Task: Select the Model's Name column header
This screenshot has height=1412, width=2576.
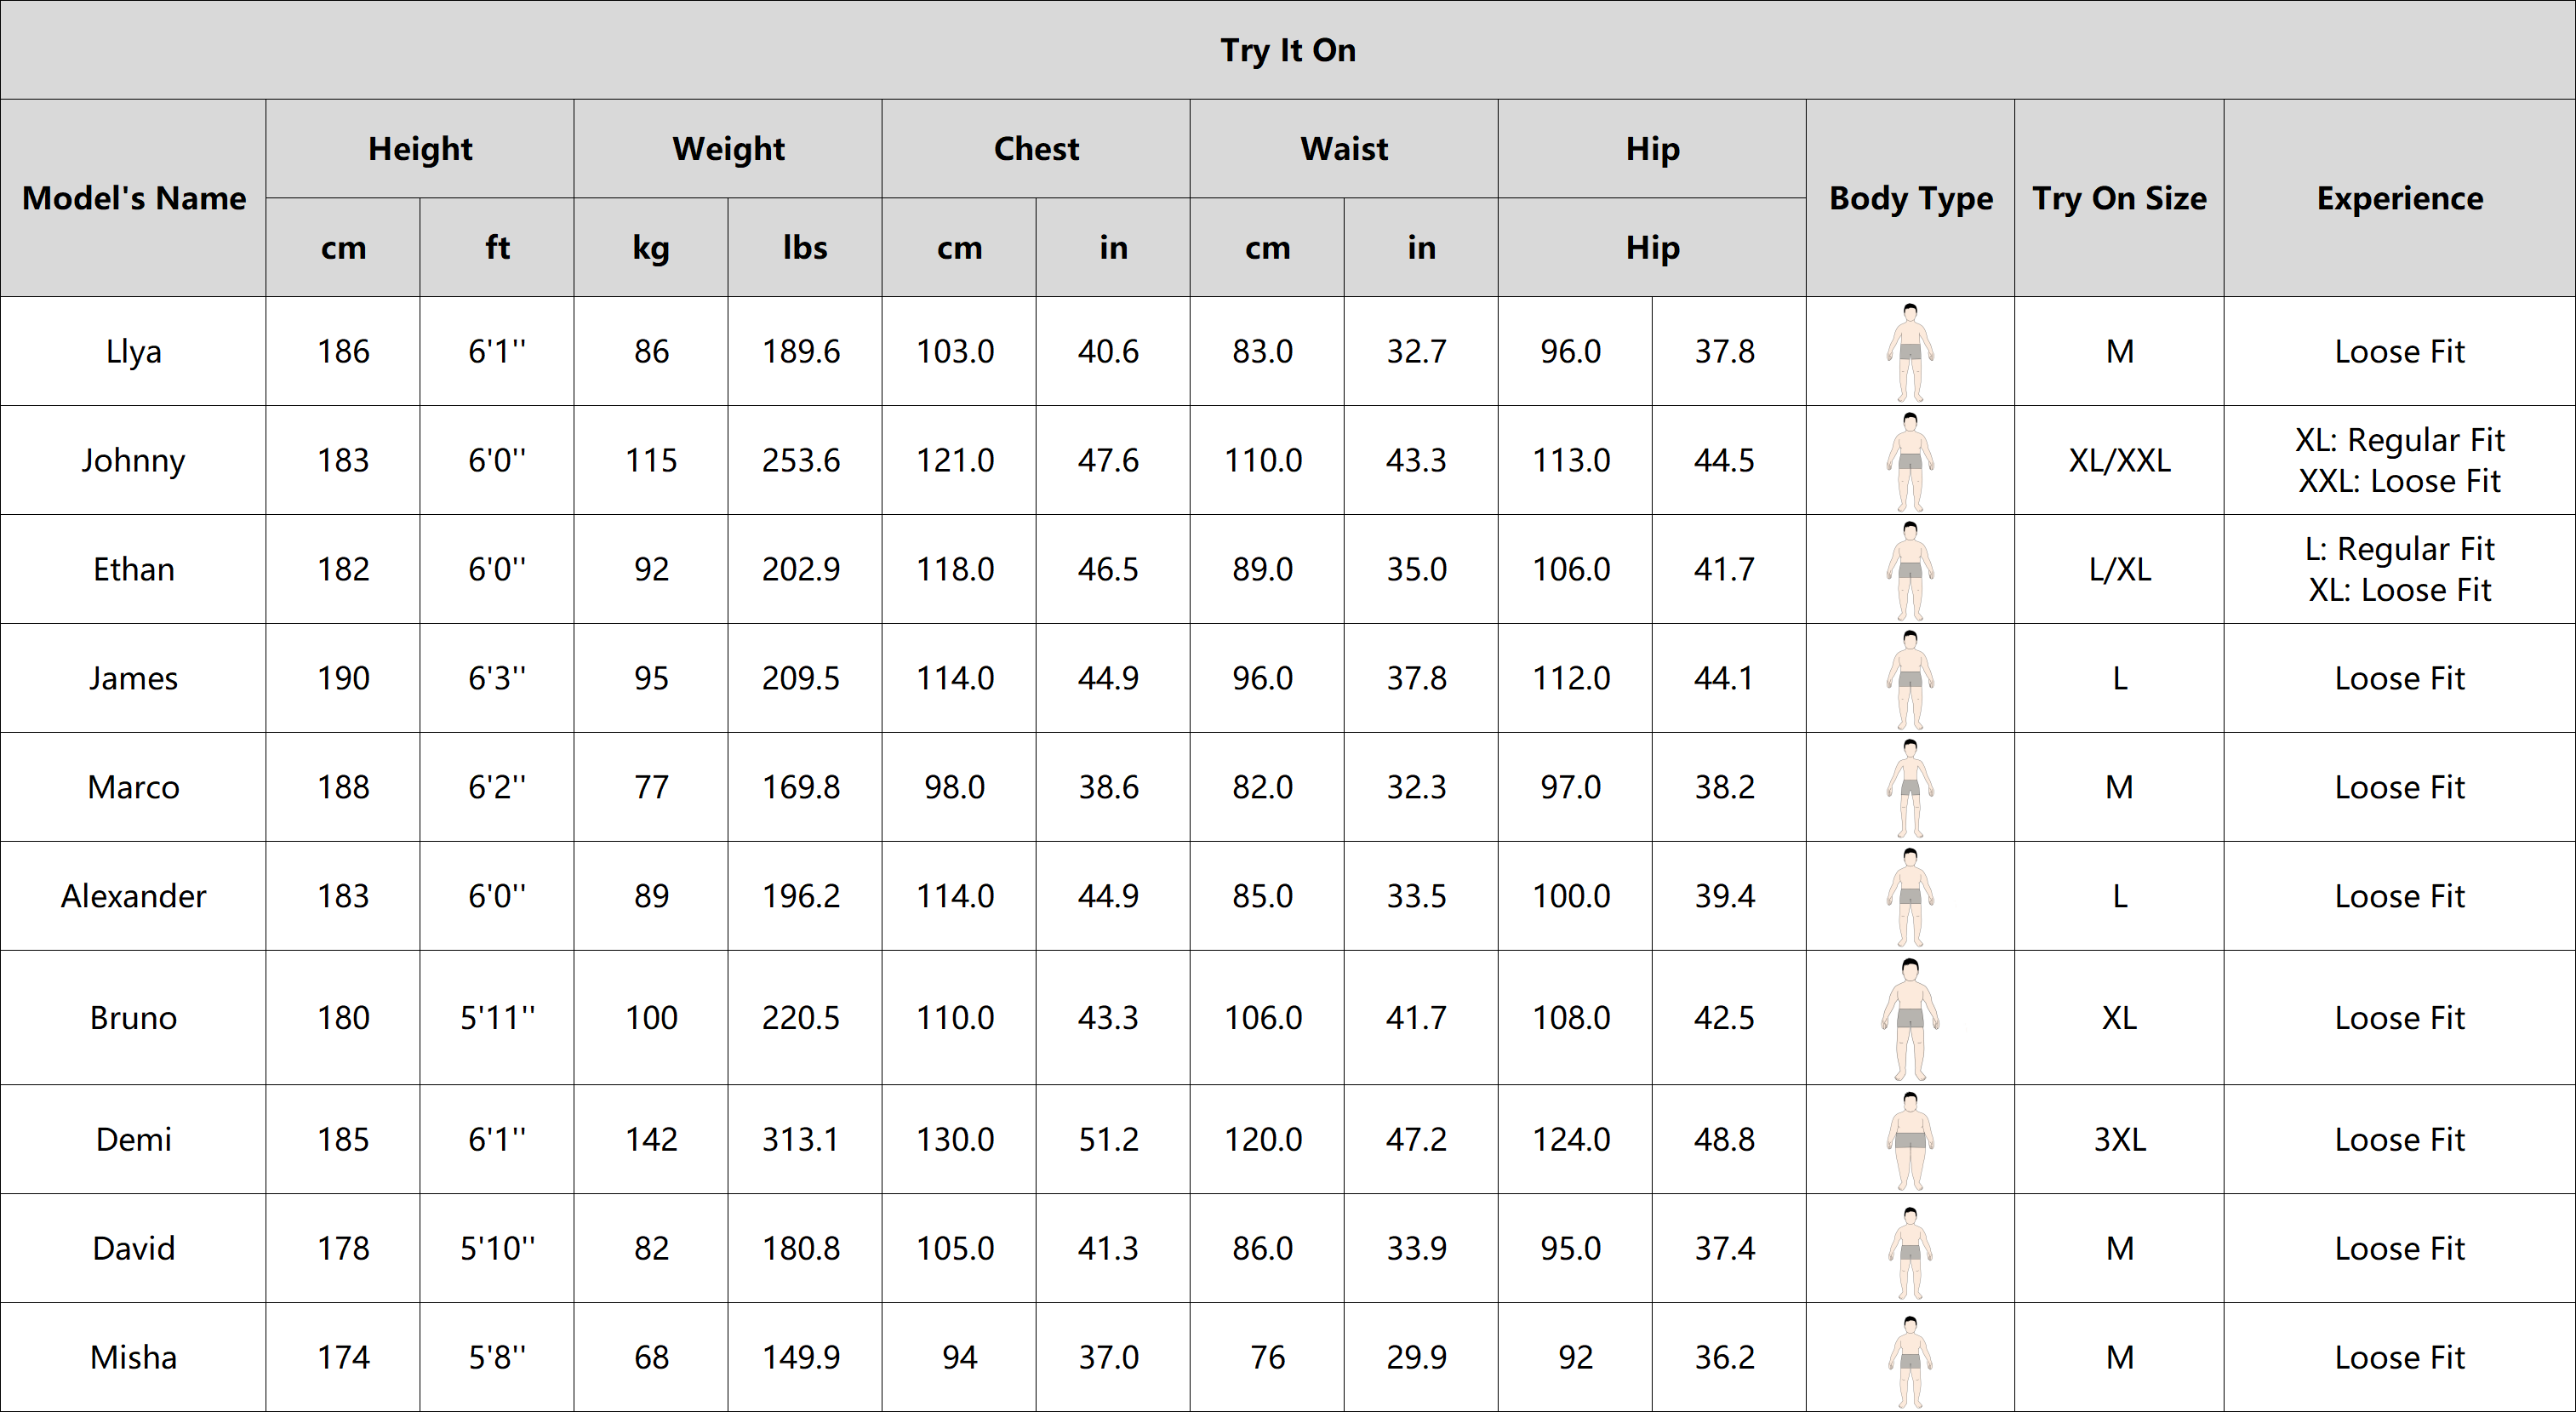Action: pos(134,198)
